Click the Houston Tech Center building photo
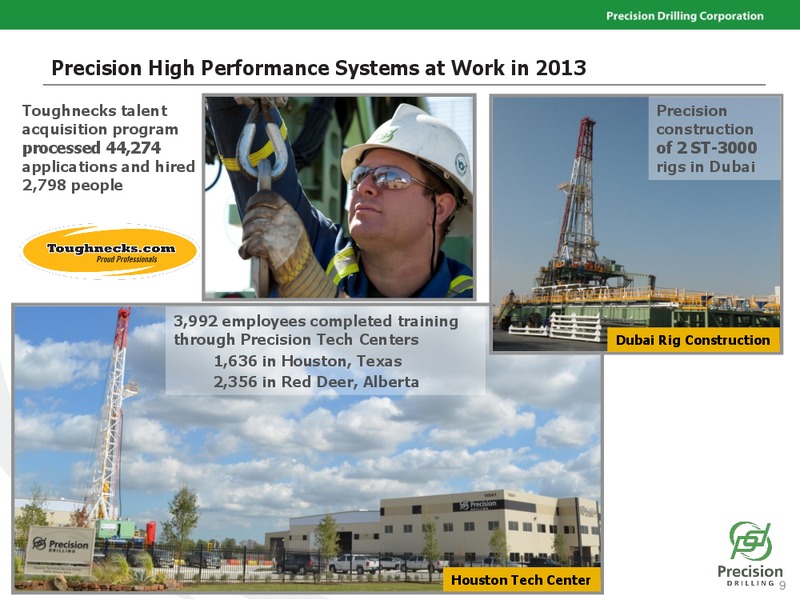Viewport: 800px width, 600px height. tap(307, 448)
